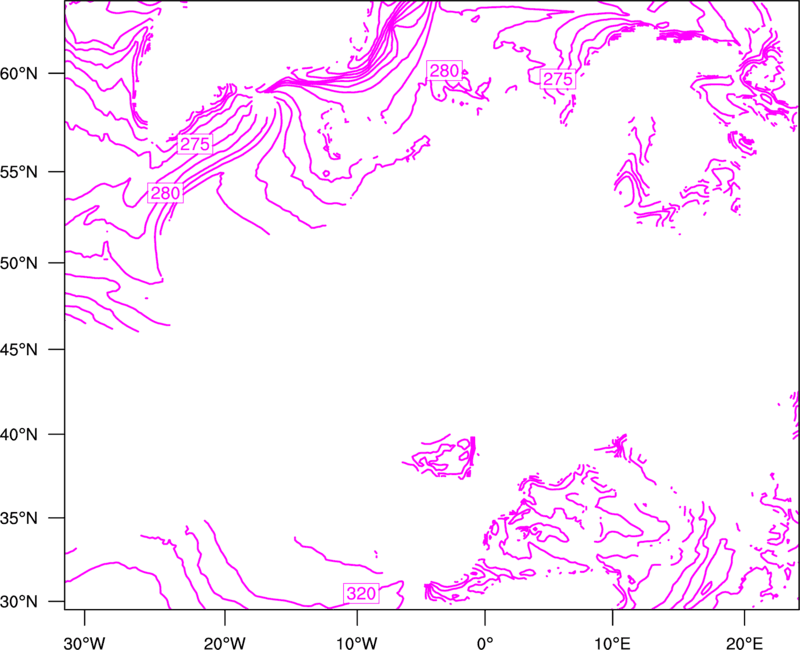The image size is (800, 650).
Task: Click the 280 contour label near 60°N
Action: click(444, 70)
